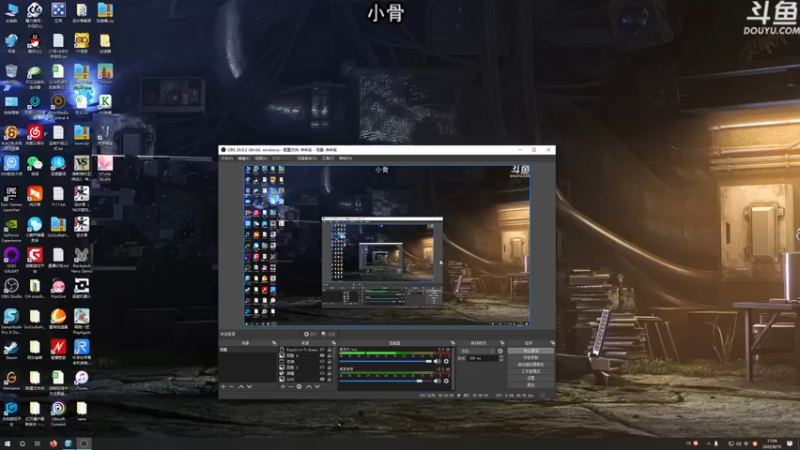Screen dimensions: 800x450
Task: Toggle visibility eye of 图像 2 source
Action: click(322, 367)
